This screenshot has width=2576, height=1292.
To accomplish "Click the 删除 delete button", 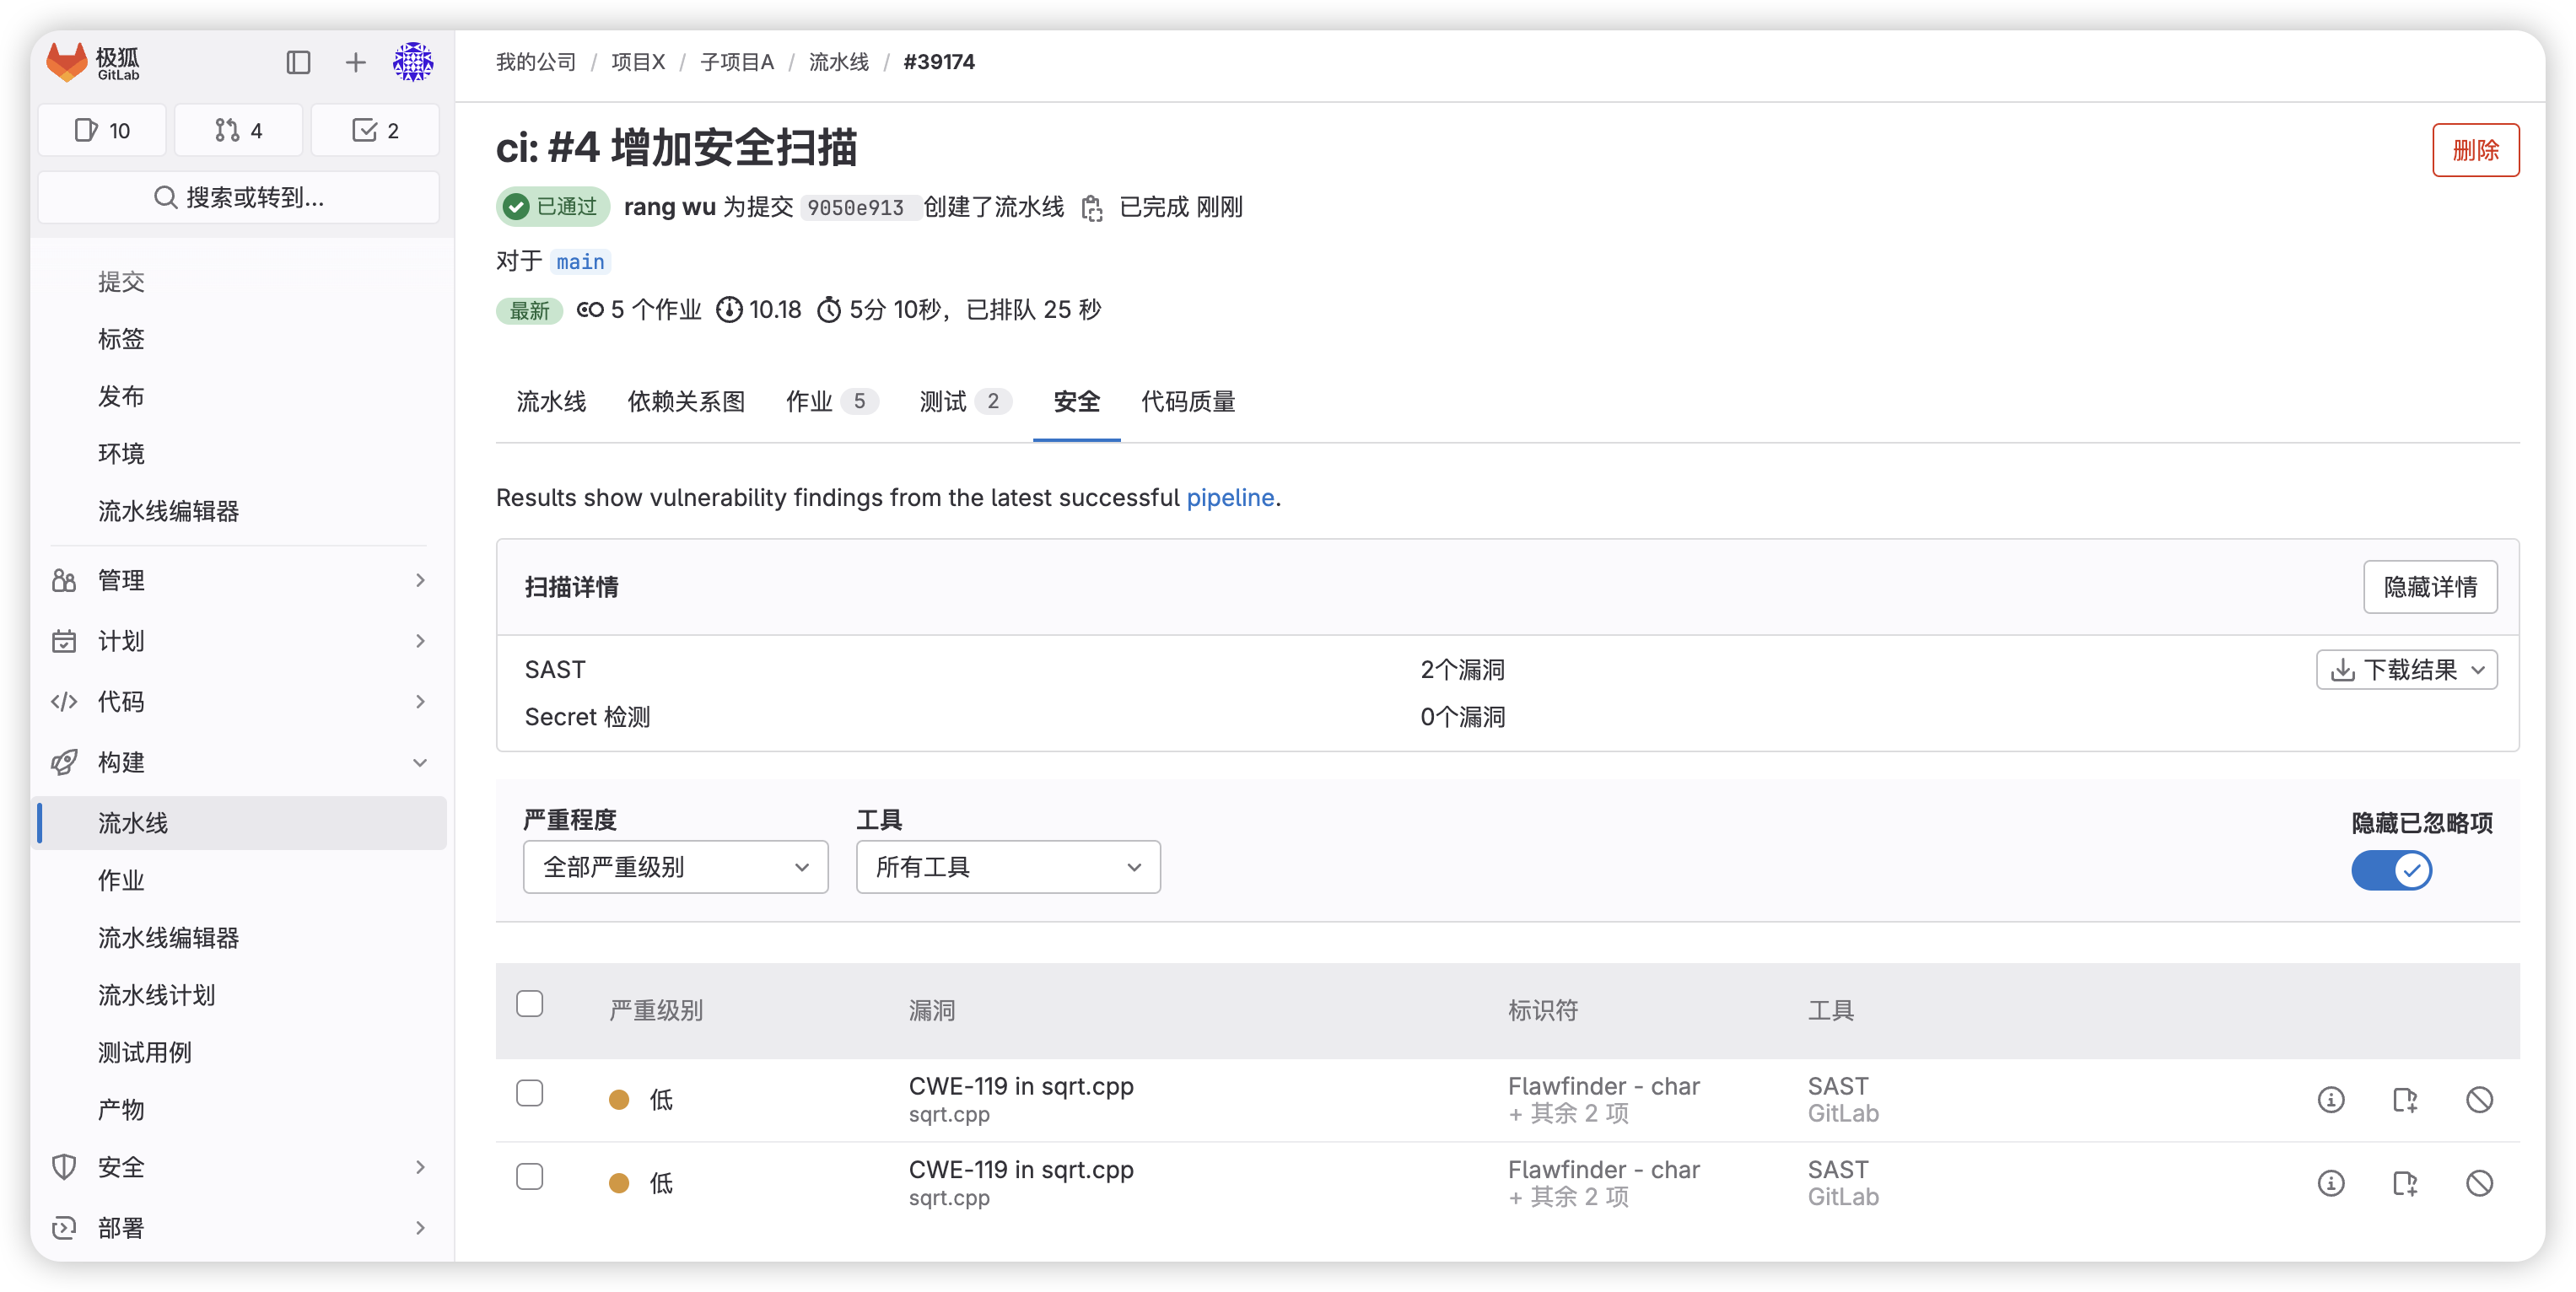I will click(2475, 150).
